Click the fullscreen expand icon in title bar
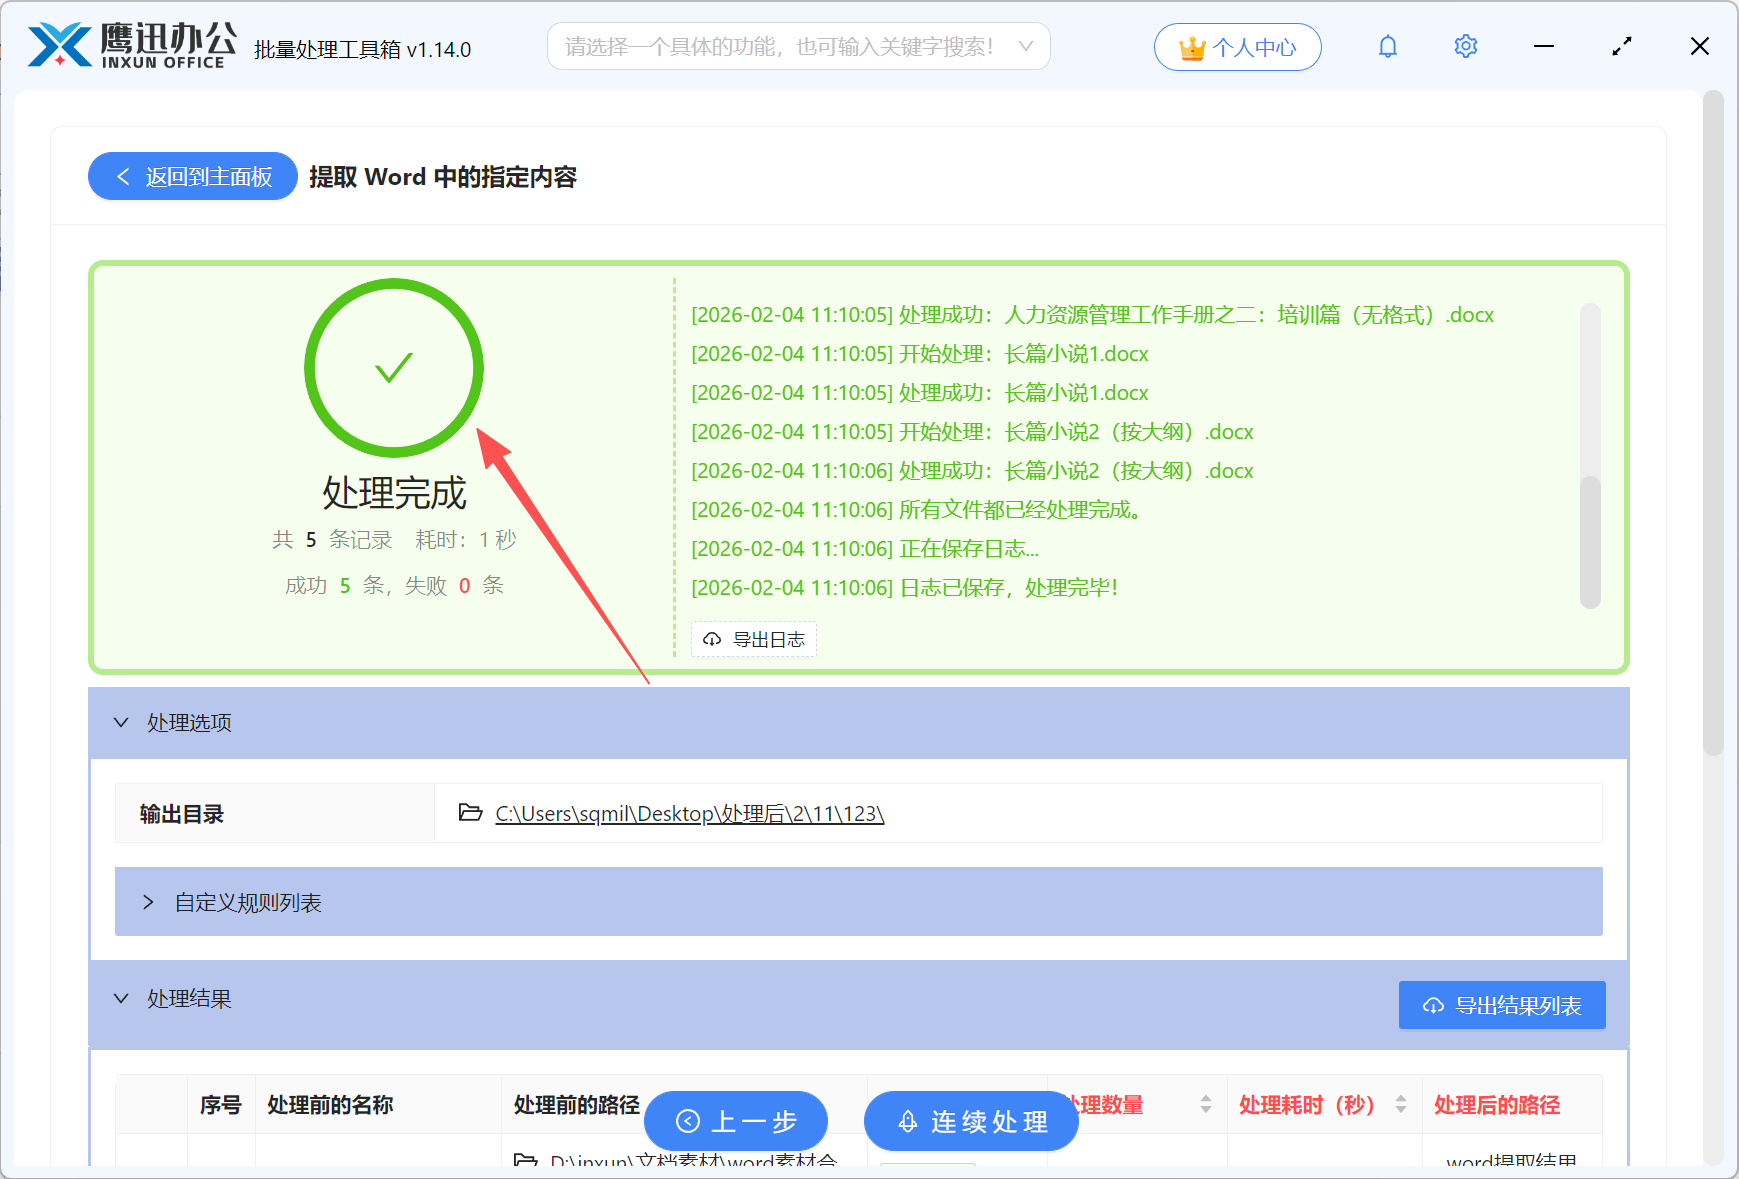Image resolution: width=1739 pixels, height=1179 pixels. 1621,46
